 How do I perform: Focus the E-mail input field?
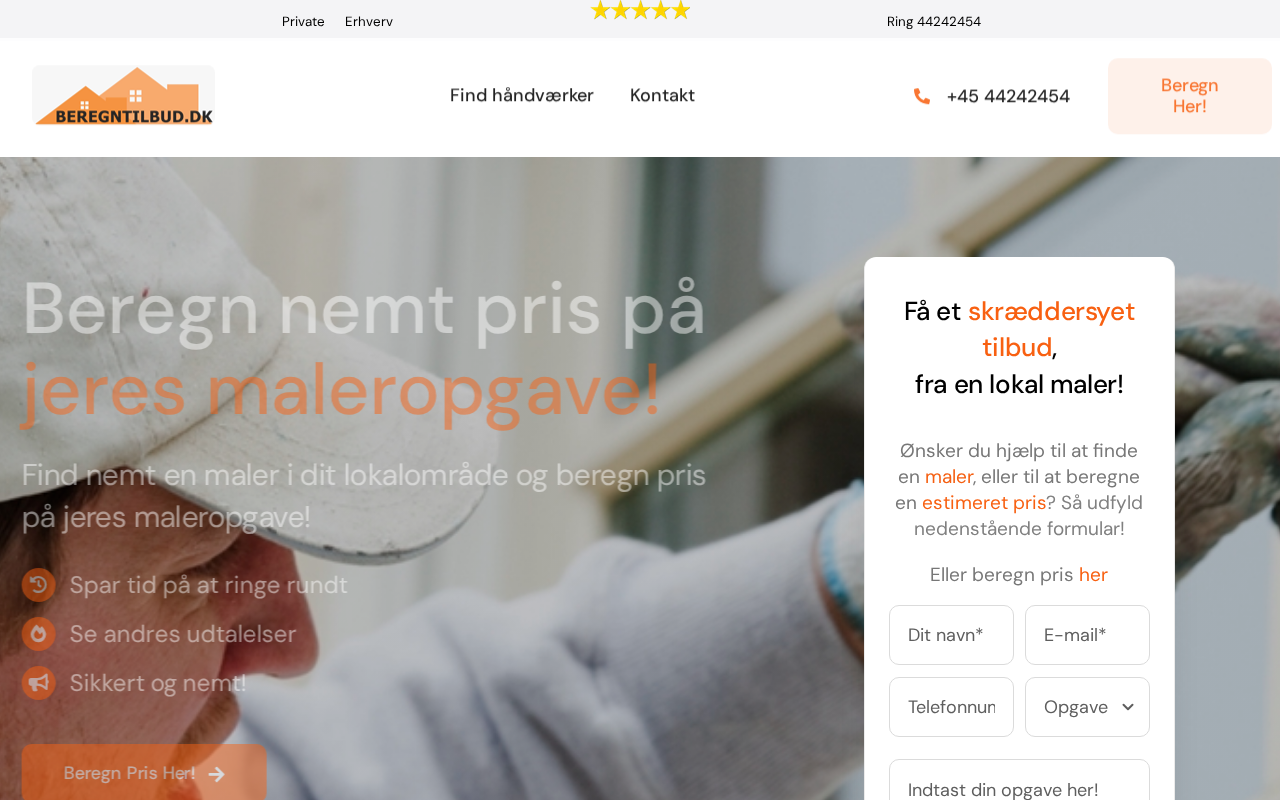[x=1087, y=635]
